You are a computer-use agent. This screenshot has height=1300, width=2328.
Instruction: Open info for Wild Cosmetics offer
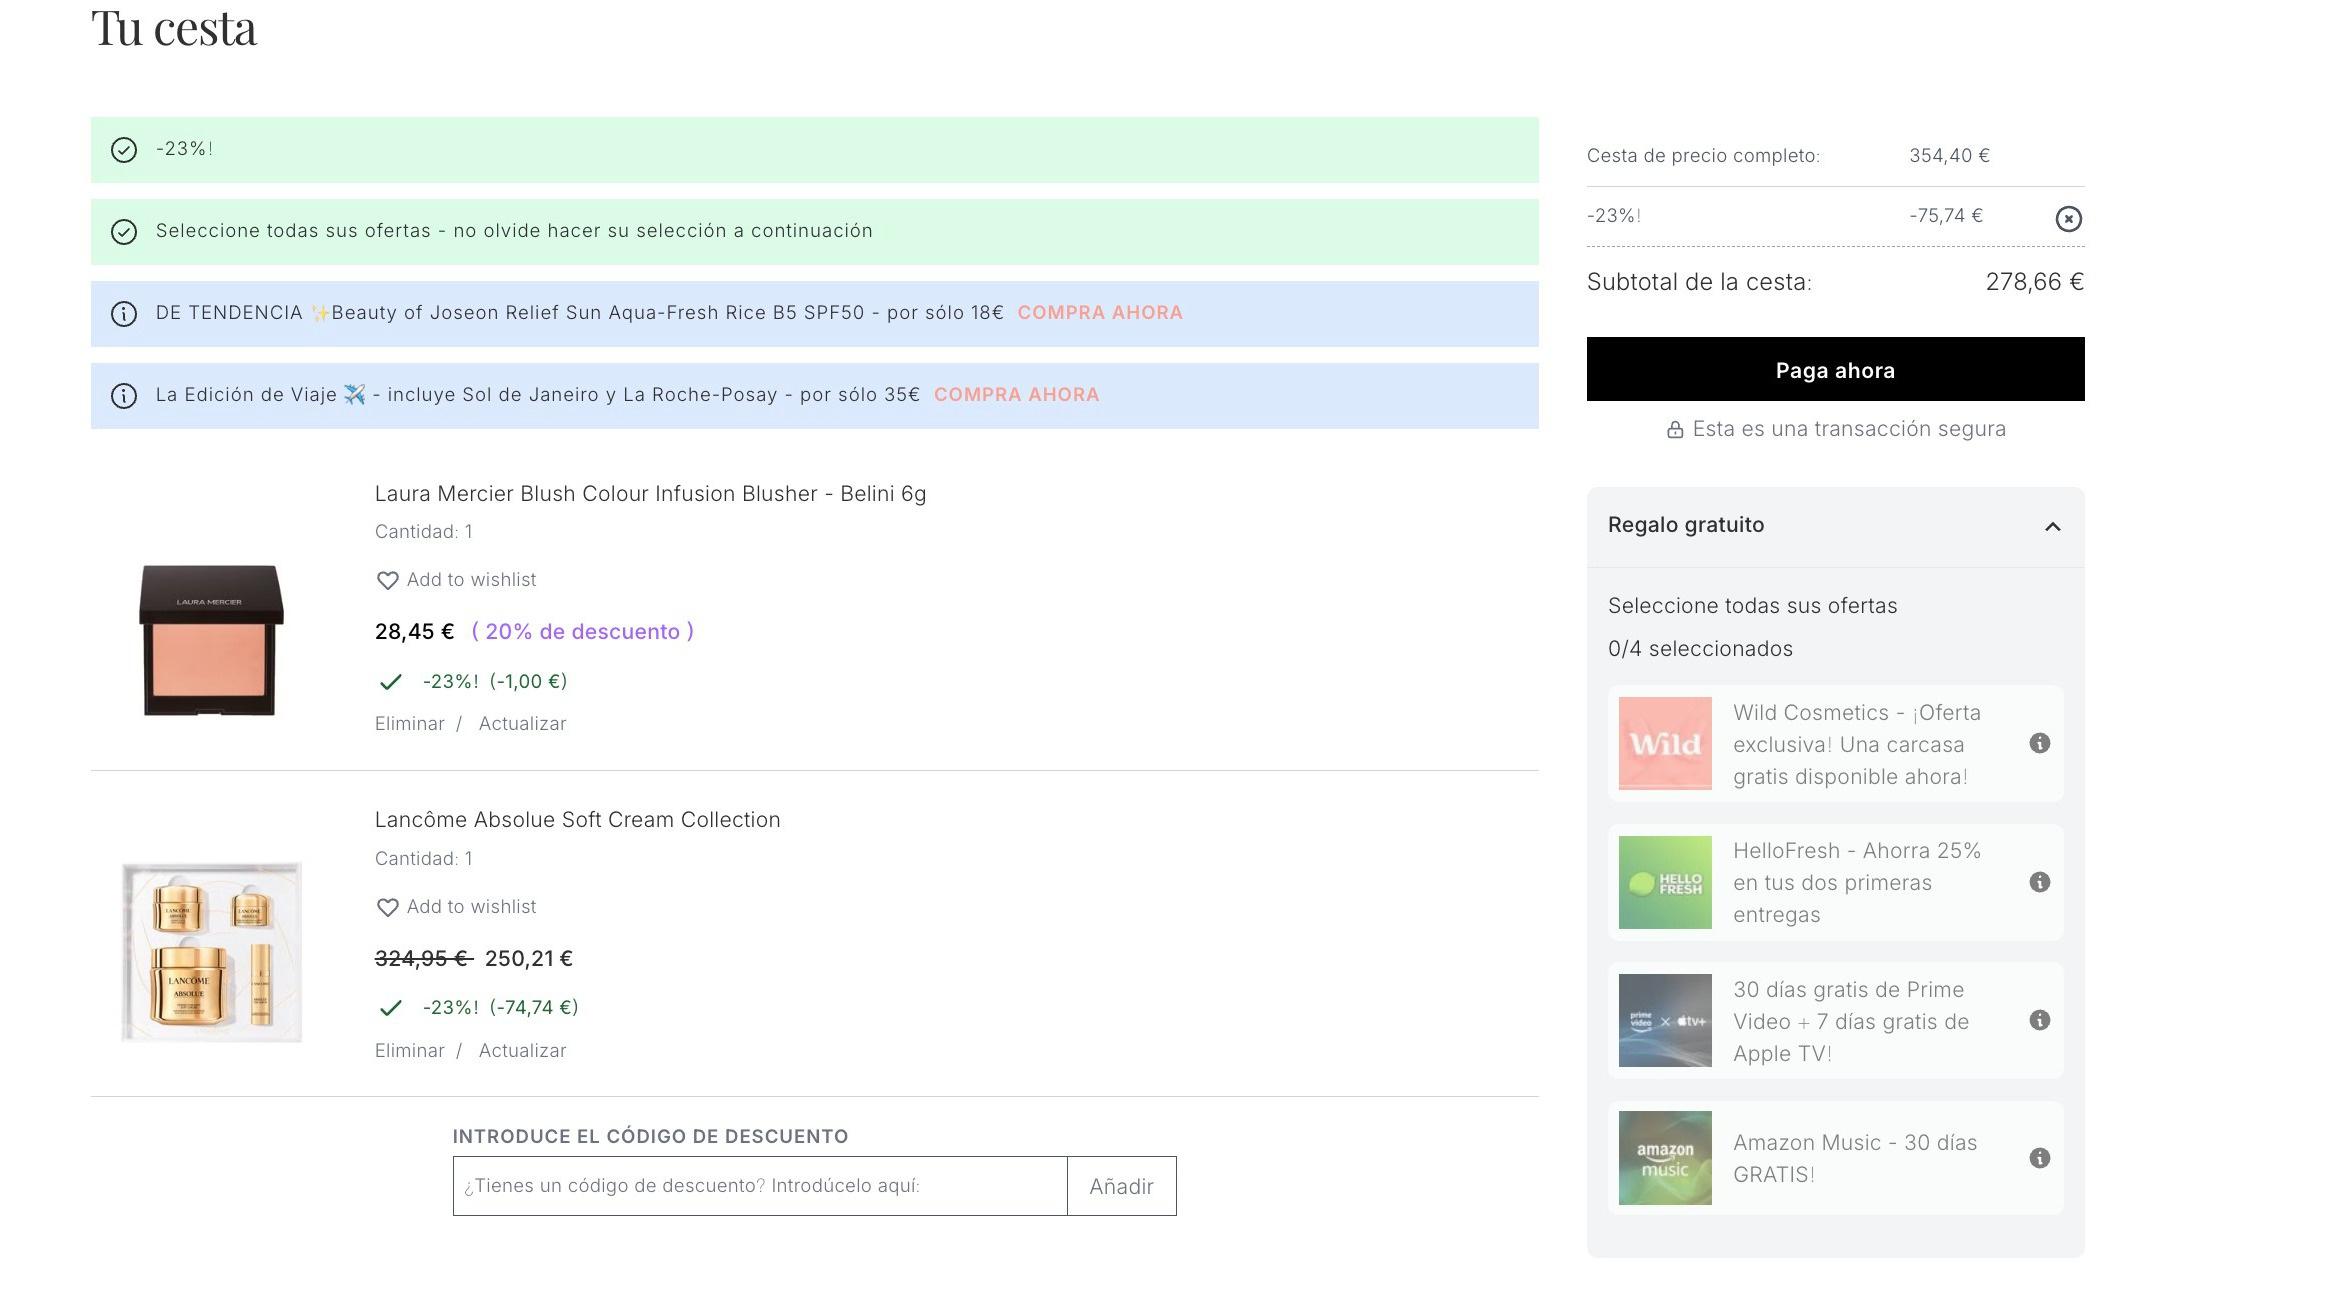tap(2039, 743)
